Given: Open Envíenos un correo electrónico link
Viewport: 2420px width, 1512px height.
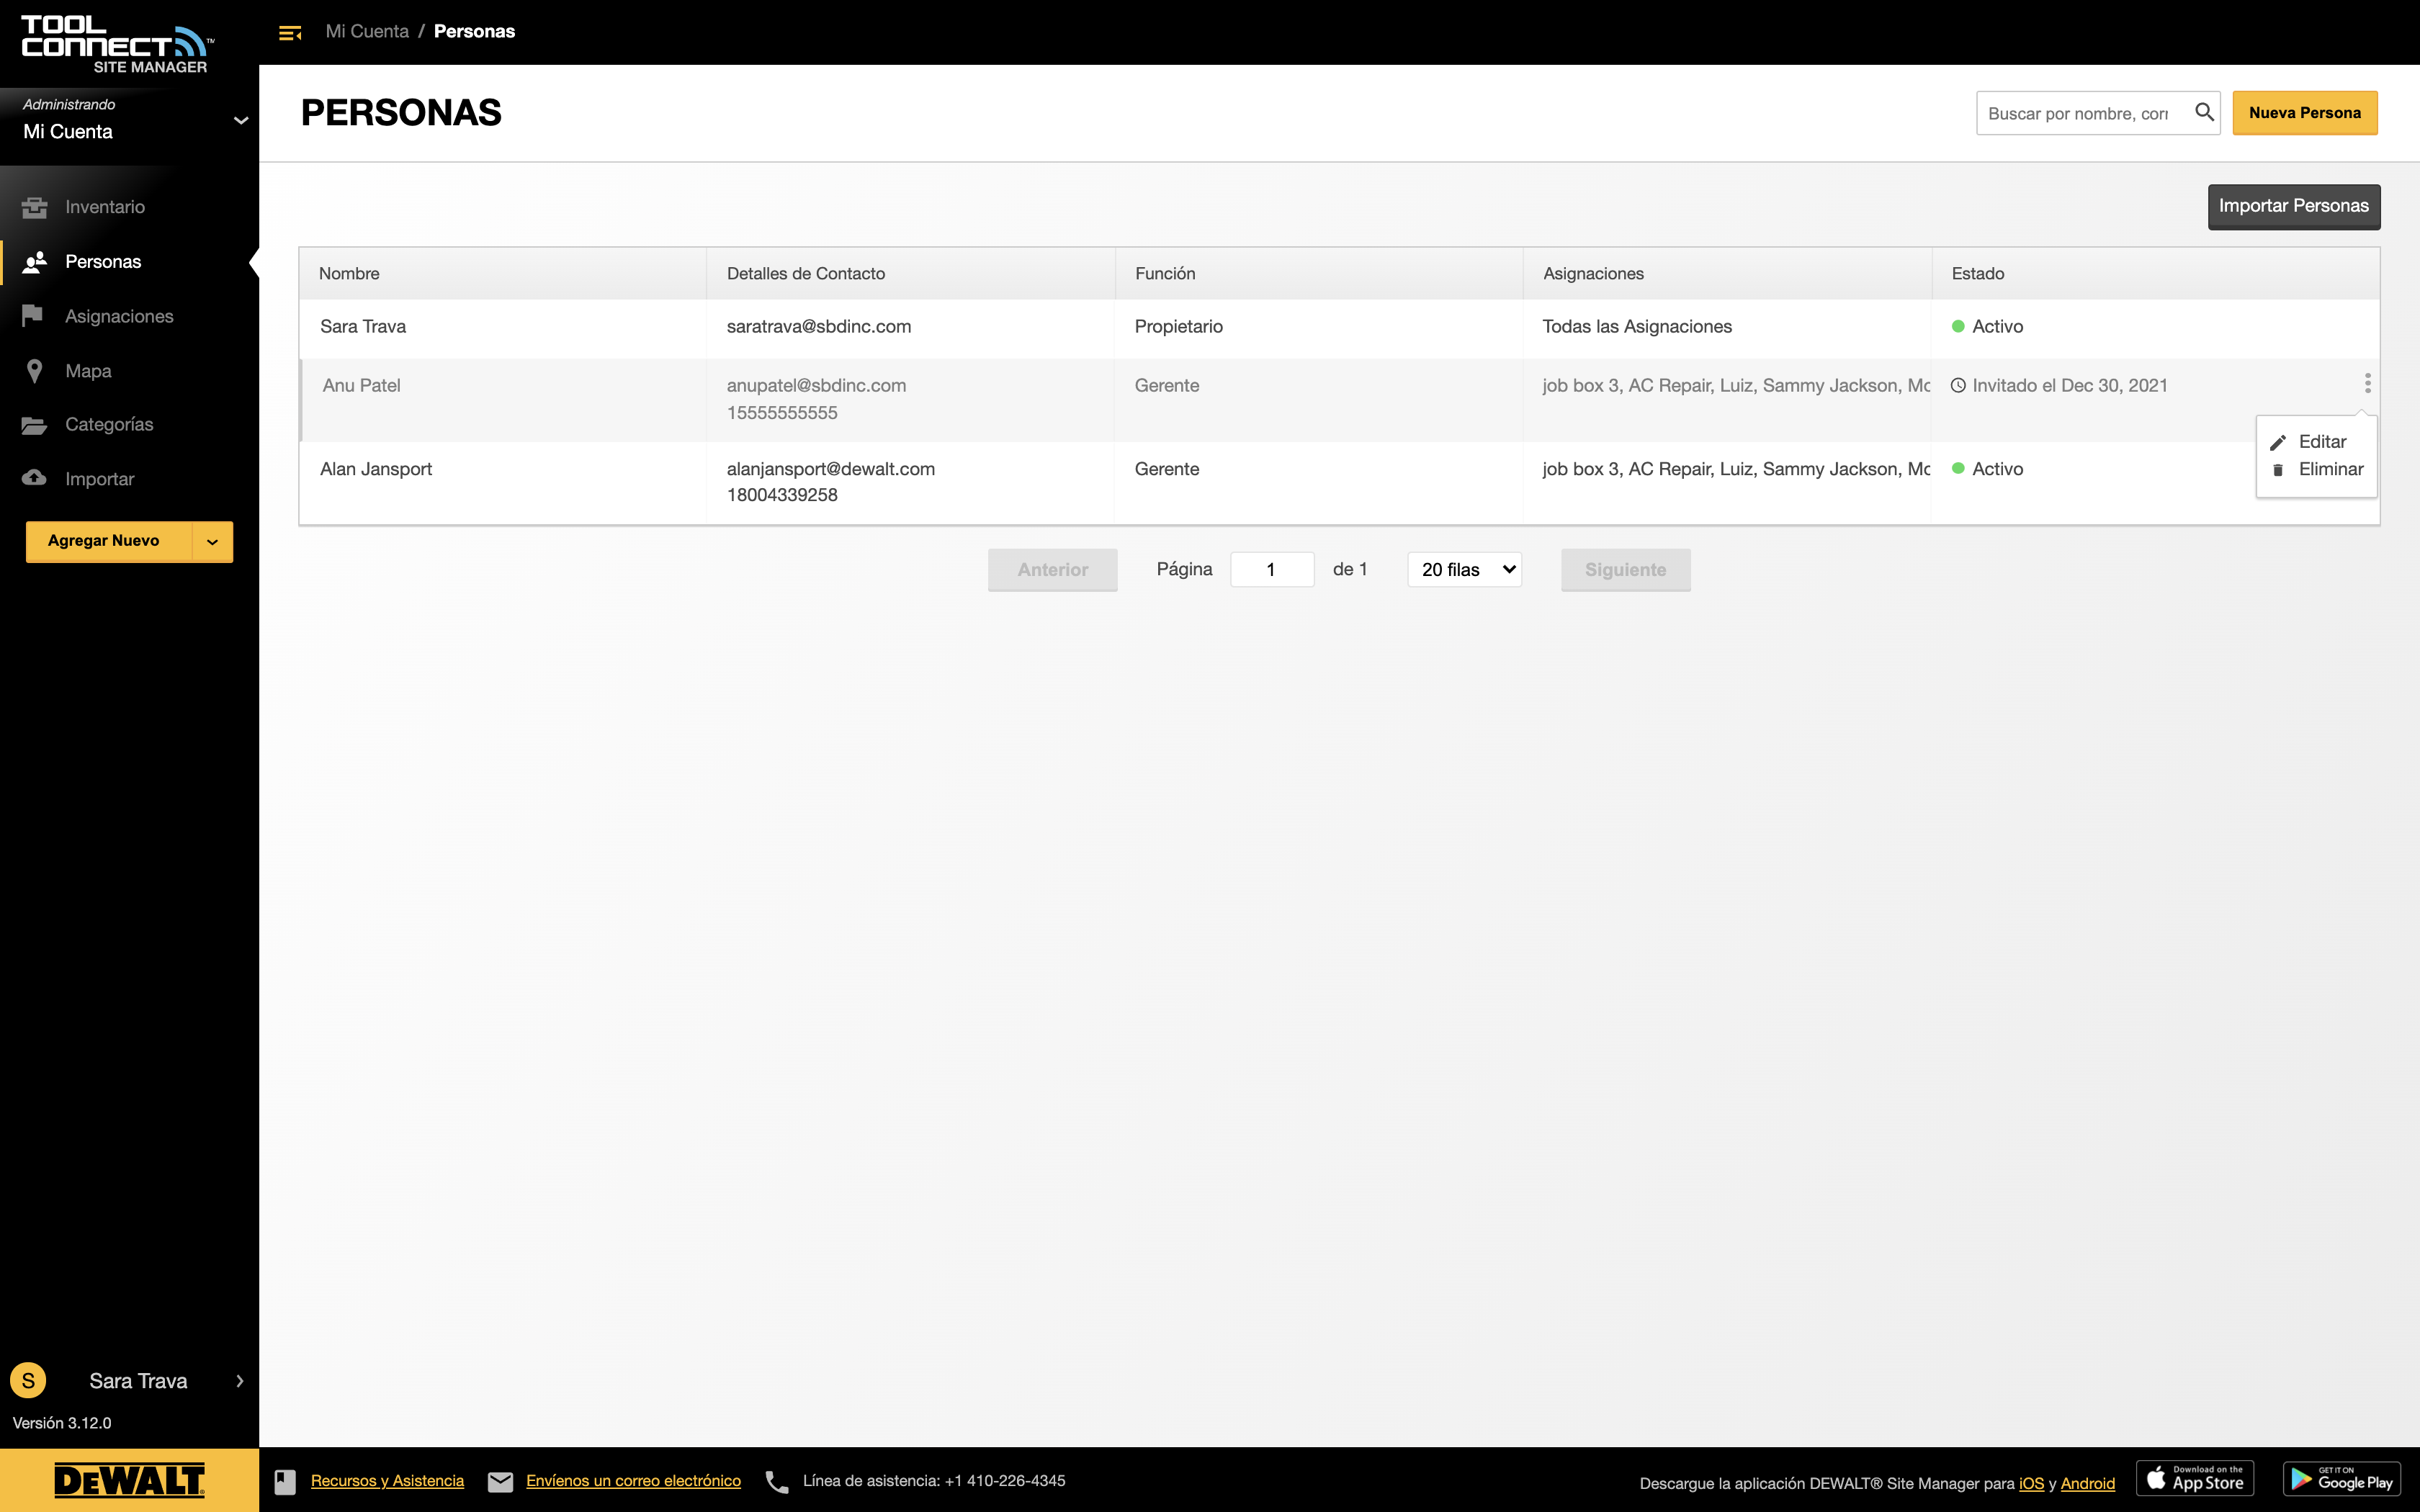Looking at the screenshot, I should (633, 1481).
